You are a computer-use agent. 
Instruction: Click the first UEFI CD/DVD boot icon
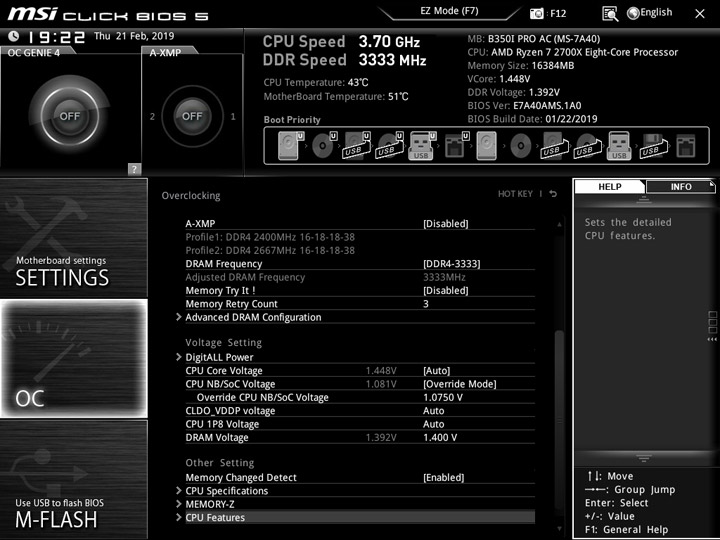324,146
